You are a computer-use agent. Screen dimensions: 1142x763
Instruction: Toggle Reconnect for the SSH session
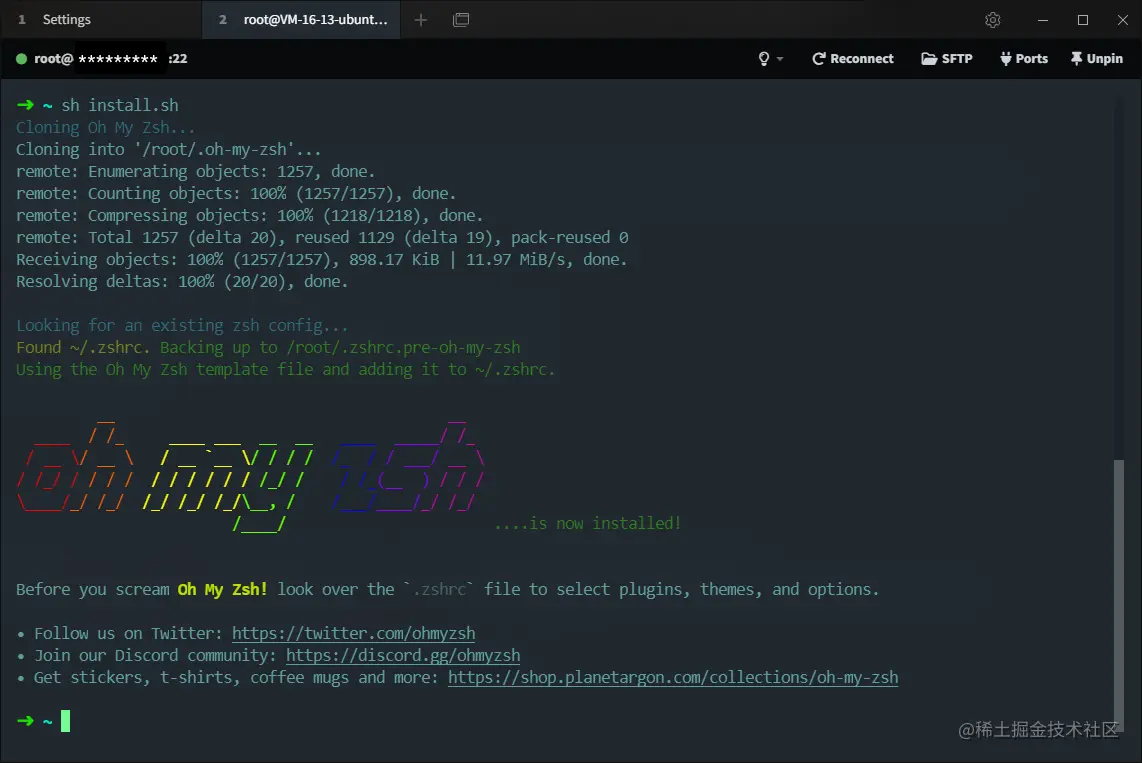click(x=852, y=58)
